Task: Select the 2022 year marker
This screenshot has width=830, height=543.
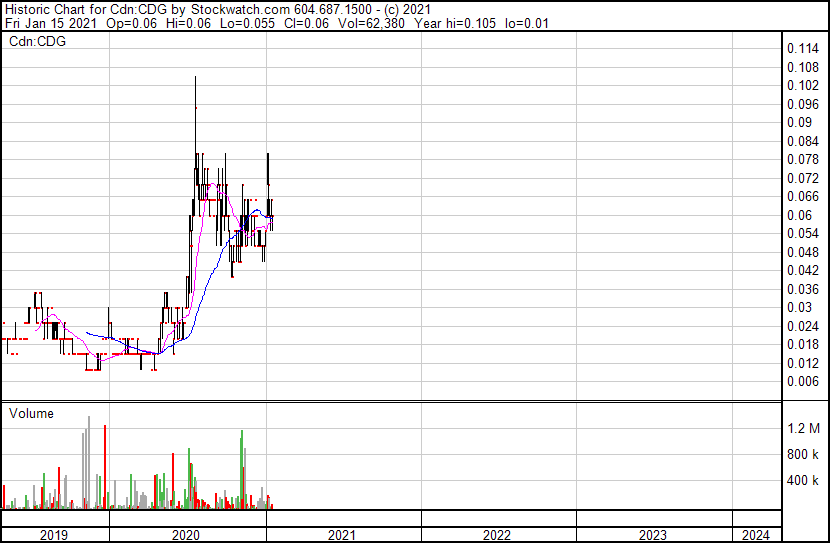Action: [497, 535]
